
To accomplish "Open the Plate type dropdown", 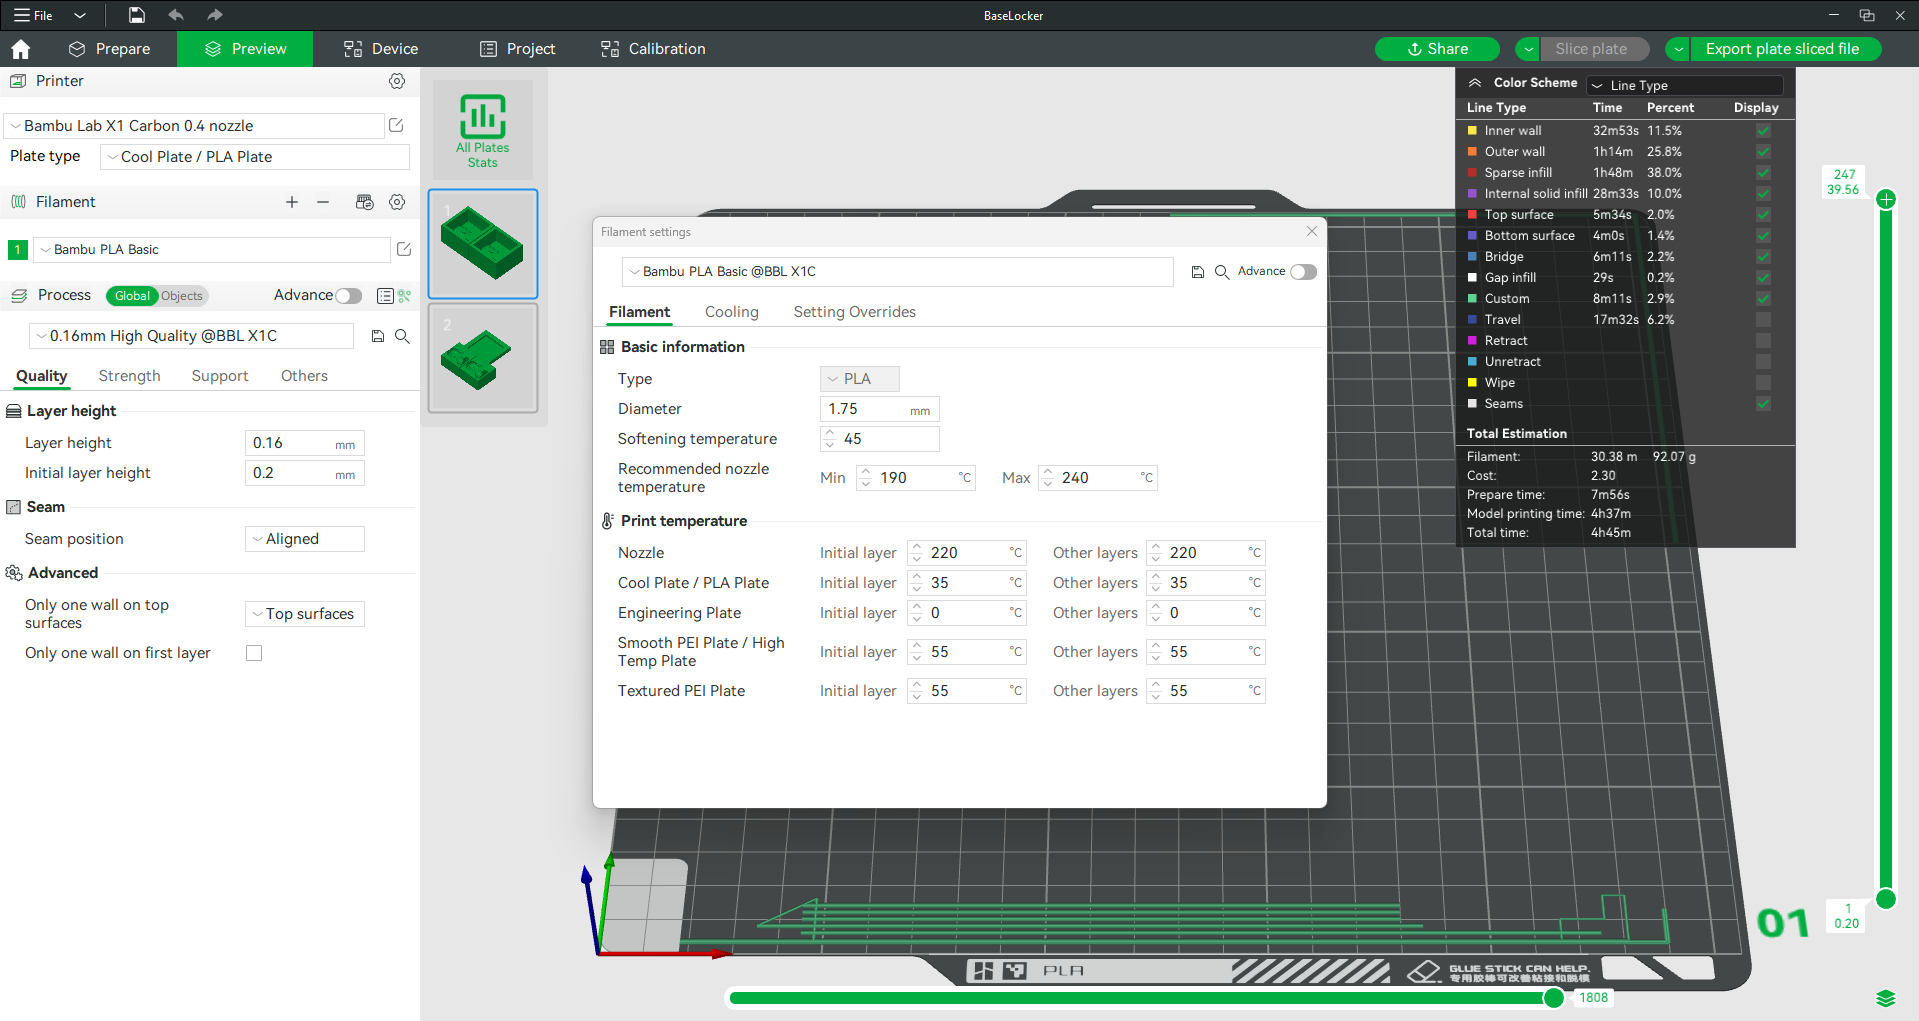I will (x=255, y=157).
